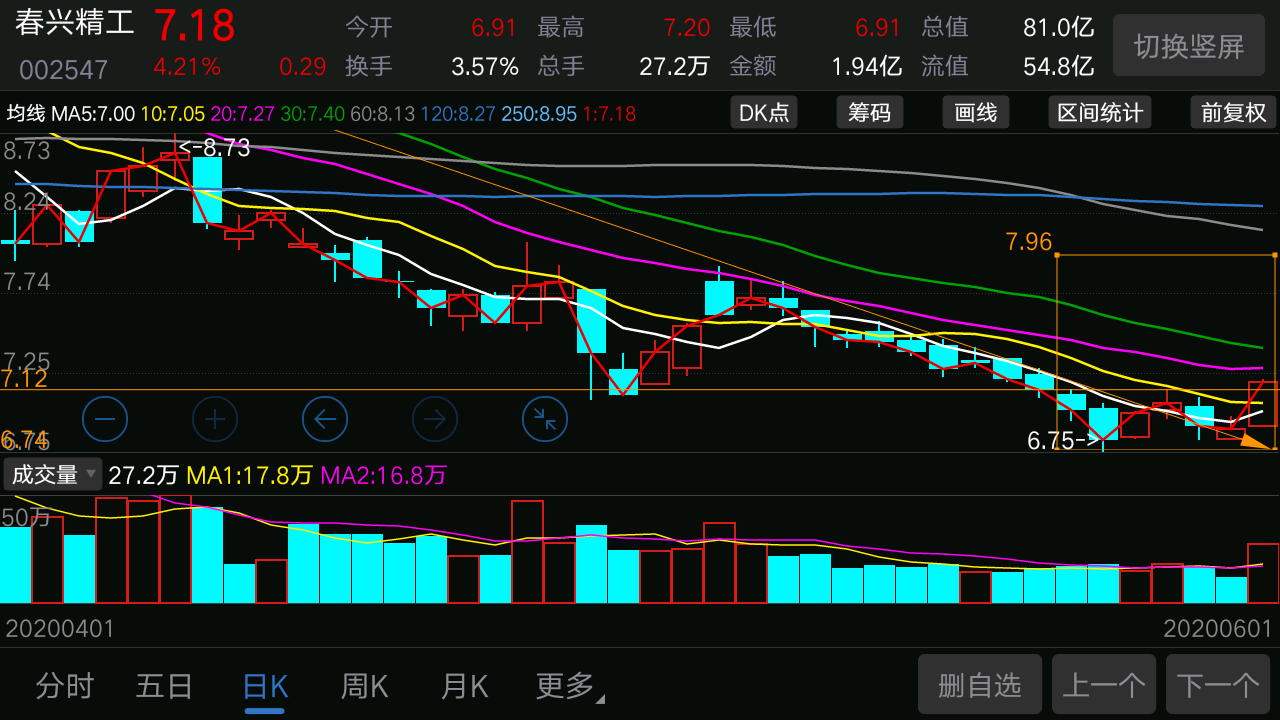Move chart right with forward arrow icon

(435, 419)
